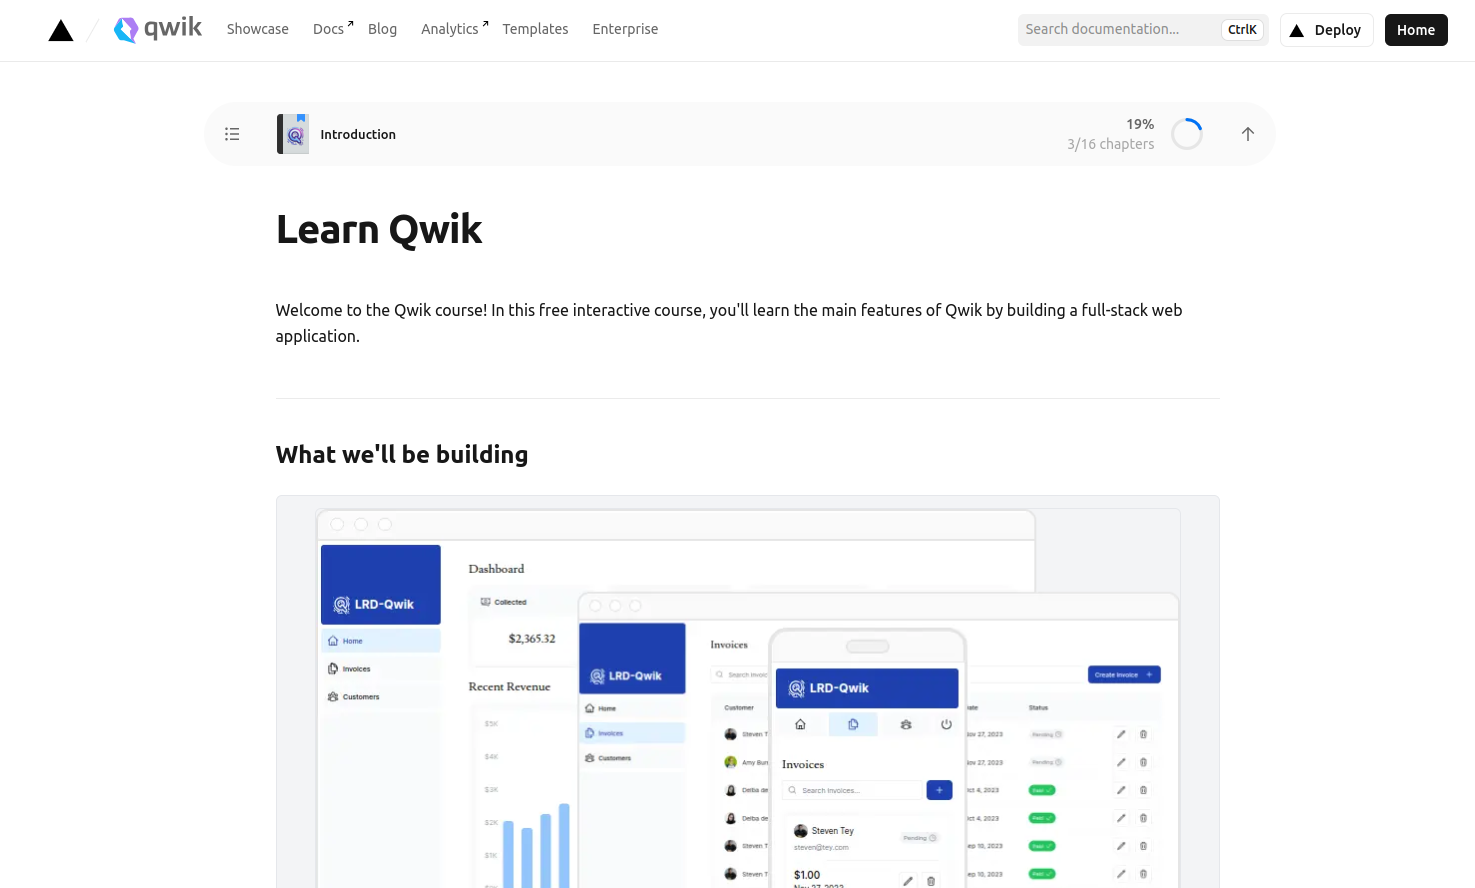
Task: Go to the Showcase page
Action: 258,29
